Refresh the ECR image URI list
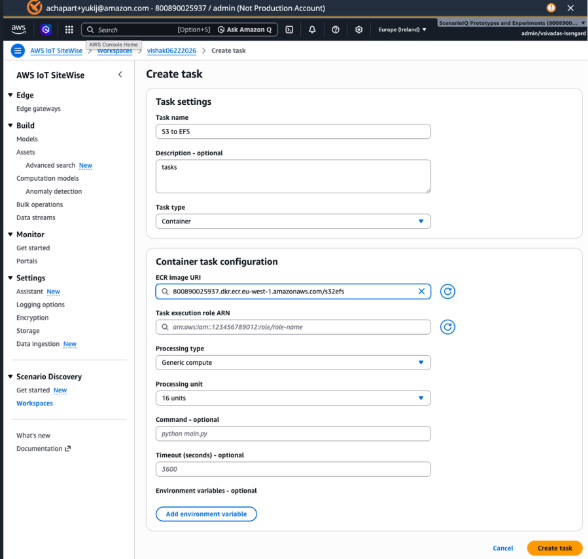Image resolution: width=588 pixels, height=559 pixels. (x=447, y=292)
